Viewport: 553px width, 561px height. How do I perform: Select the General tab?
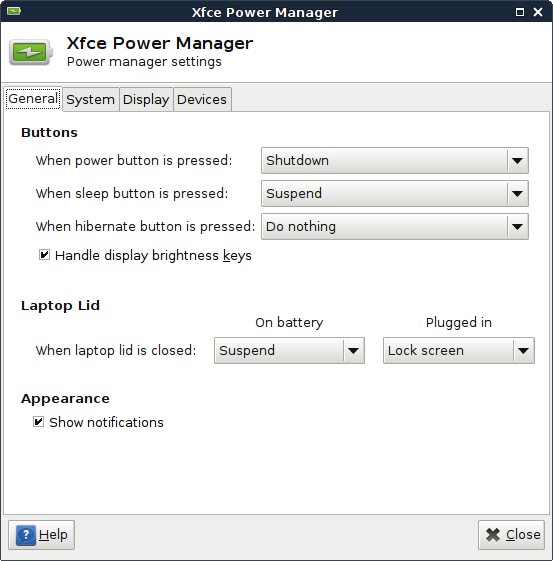[x=33, y=99]
